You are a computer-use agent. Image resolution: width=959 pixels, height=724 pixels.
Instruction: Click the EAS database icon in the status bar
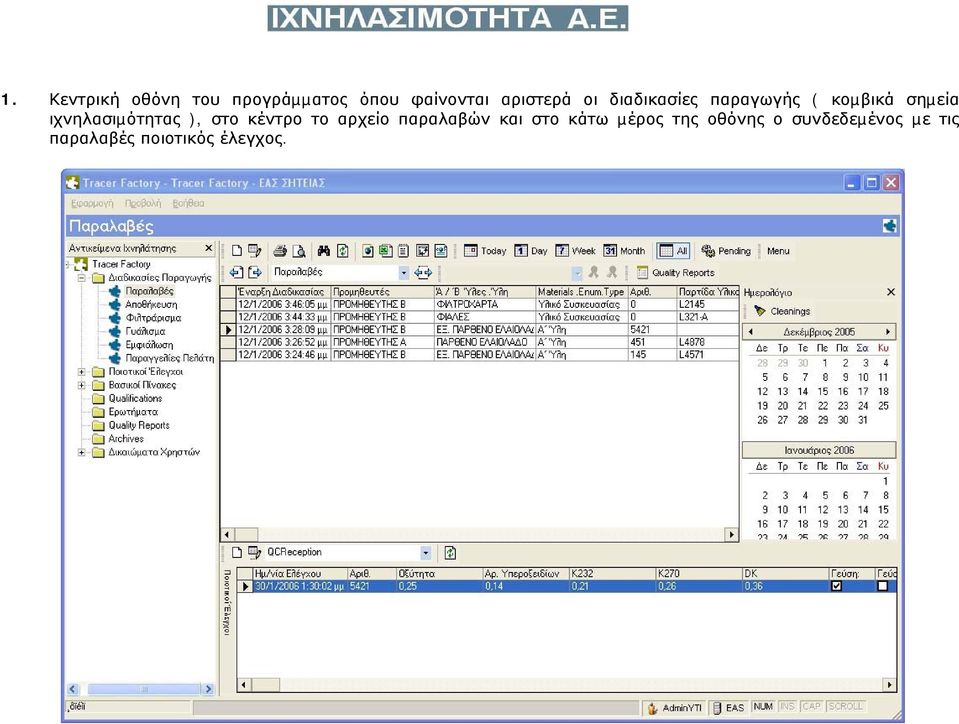point(717,708)
